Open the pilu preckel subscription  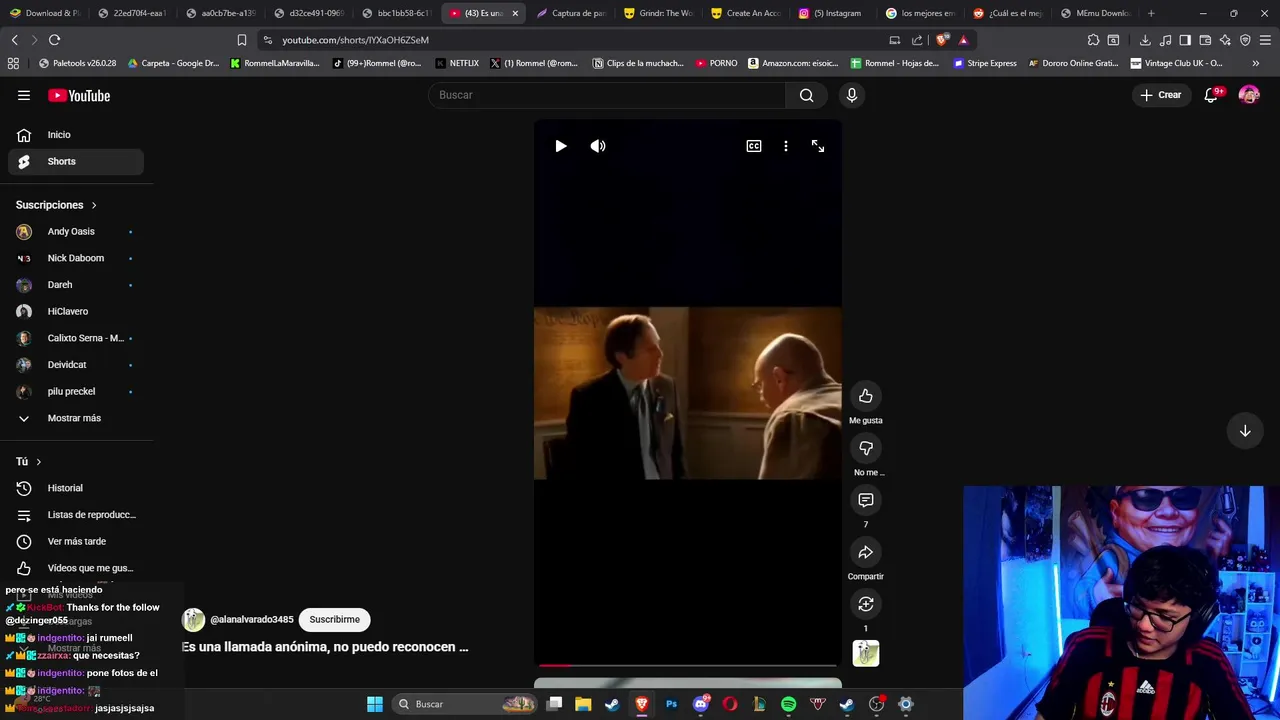[x=75, y=391]
